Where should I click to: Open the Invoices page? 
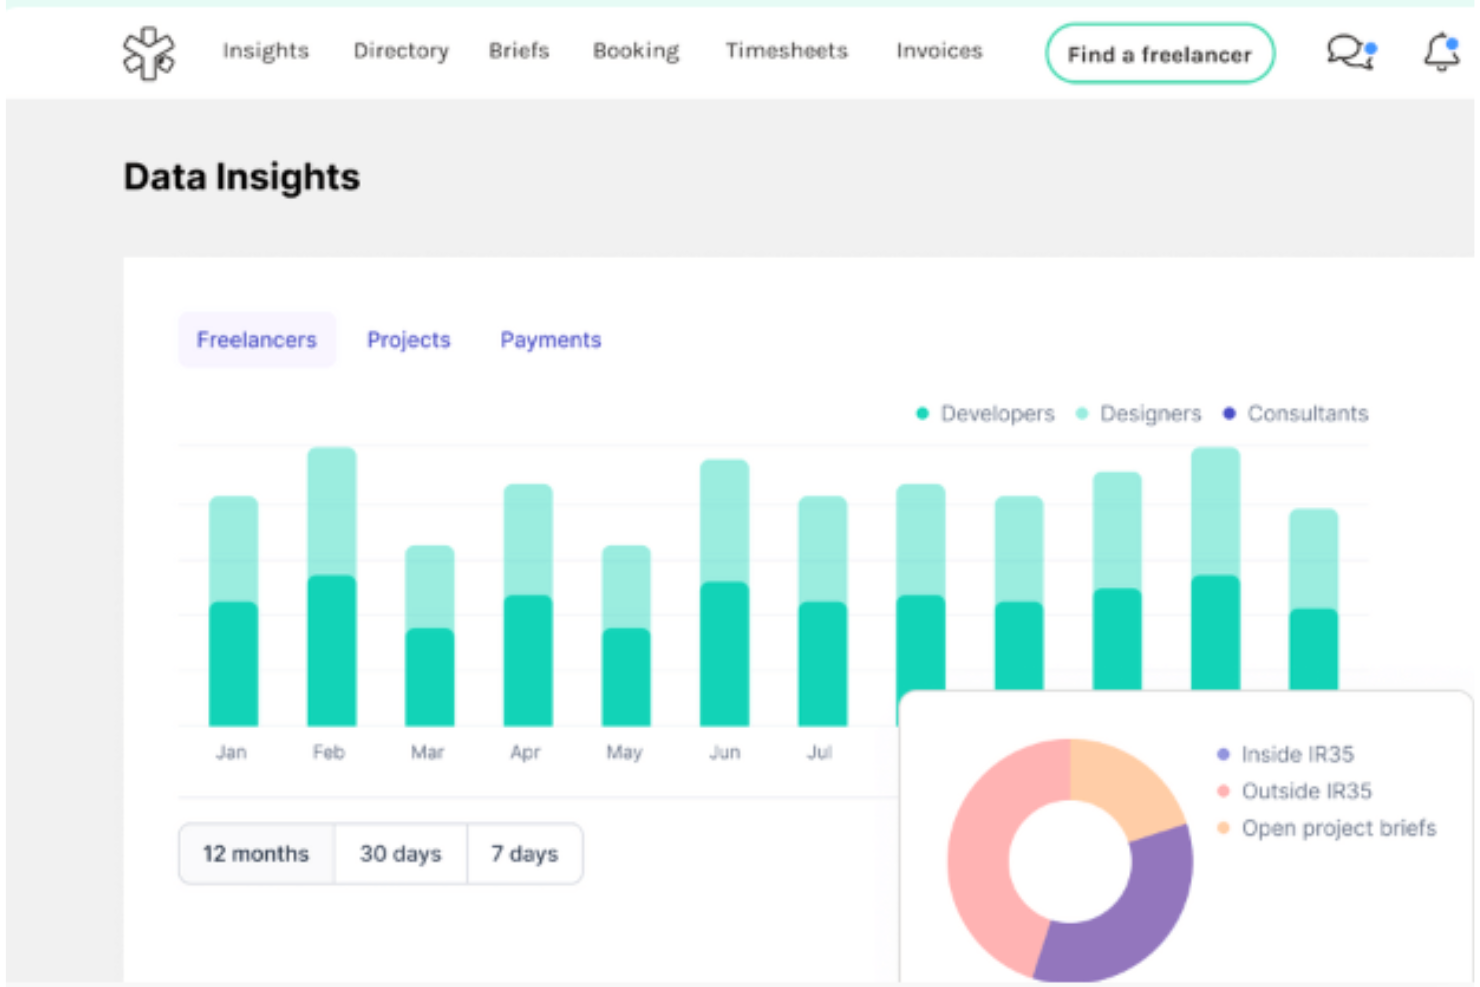(939, 51)
